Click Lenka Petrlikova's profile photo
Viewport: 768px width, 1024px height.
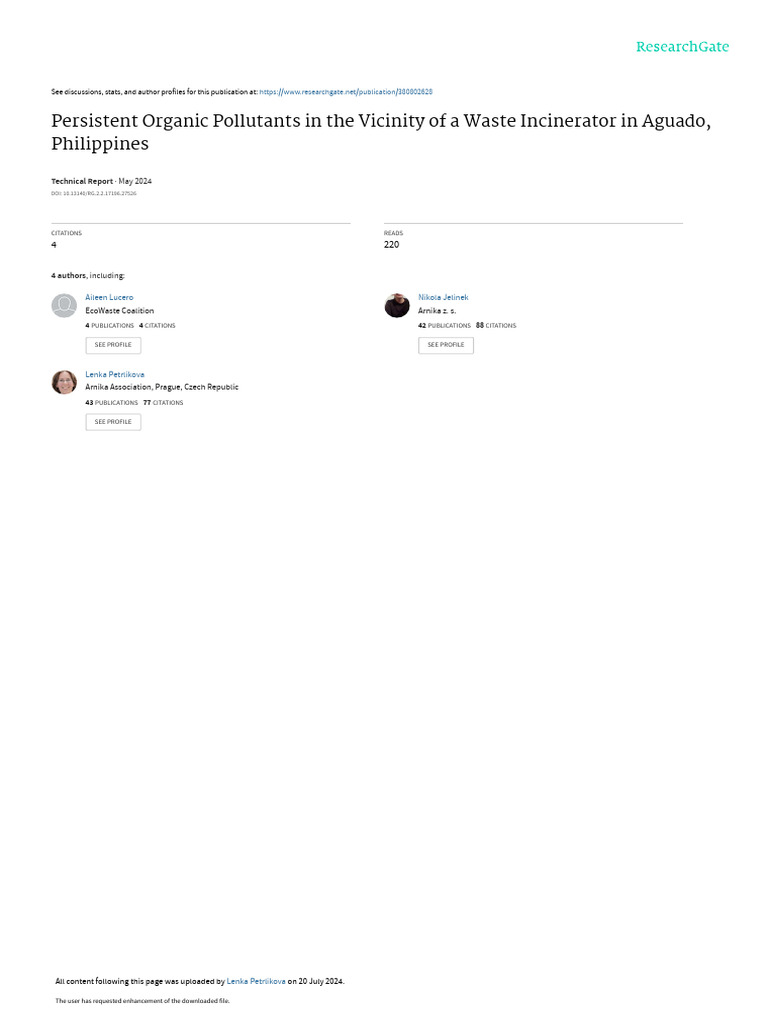(x=64, y=383)
